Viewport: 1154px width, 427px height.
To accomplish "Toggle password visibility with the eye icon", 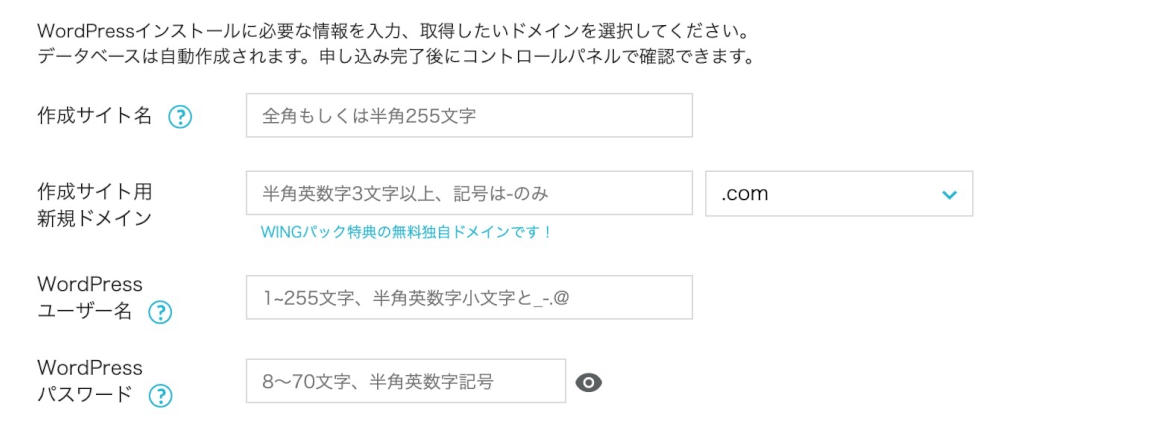I will pyautogui.click(x=589, y=382).
